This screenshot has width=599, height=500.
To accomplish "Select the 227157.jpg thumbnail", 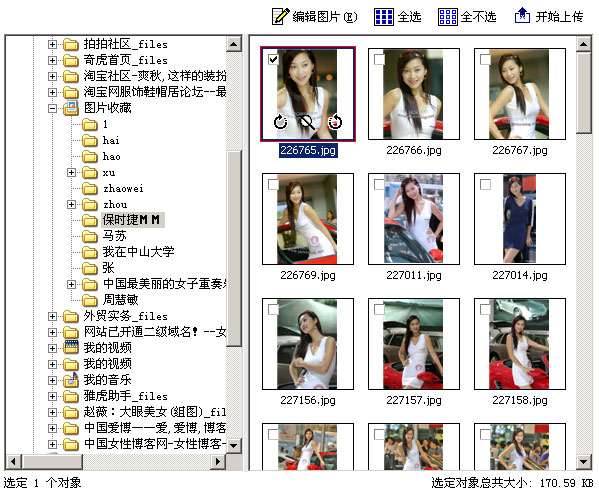I will [x=414, y=344].
